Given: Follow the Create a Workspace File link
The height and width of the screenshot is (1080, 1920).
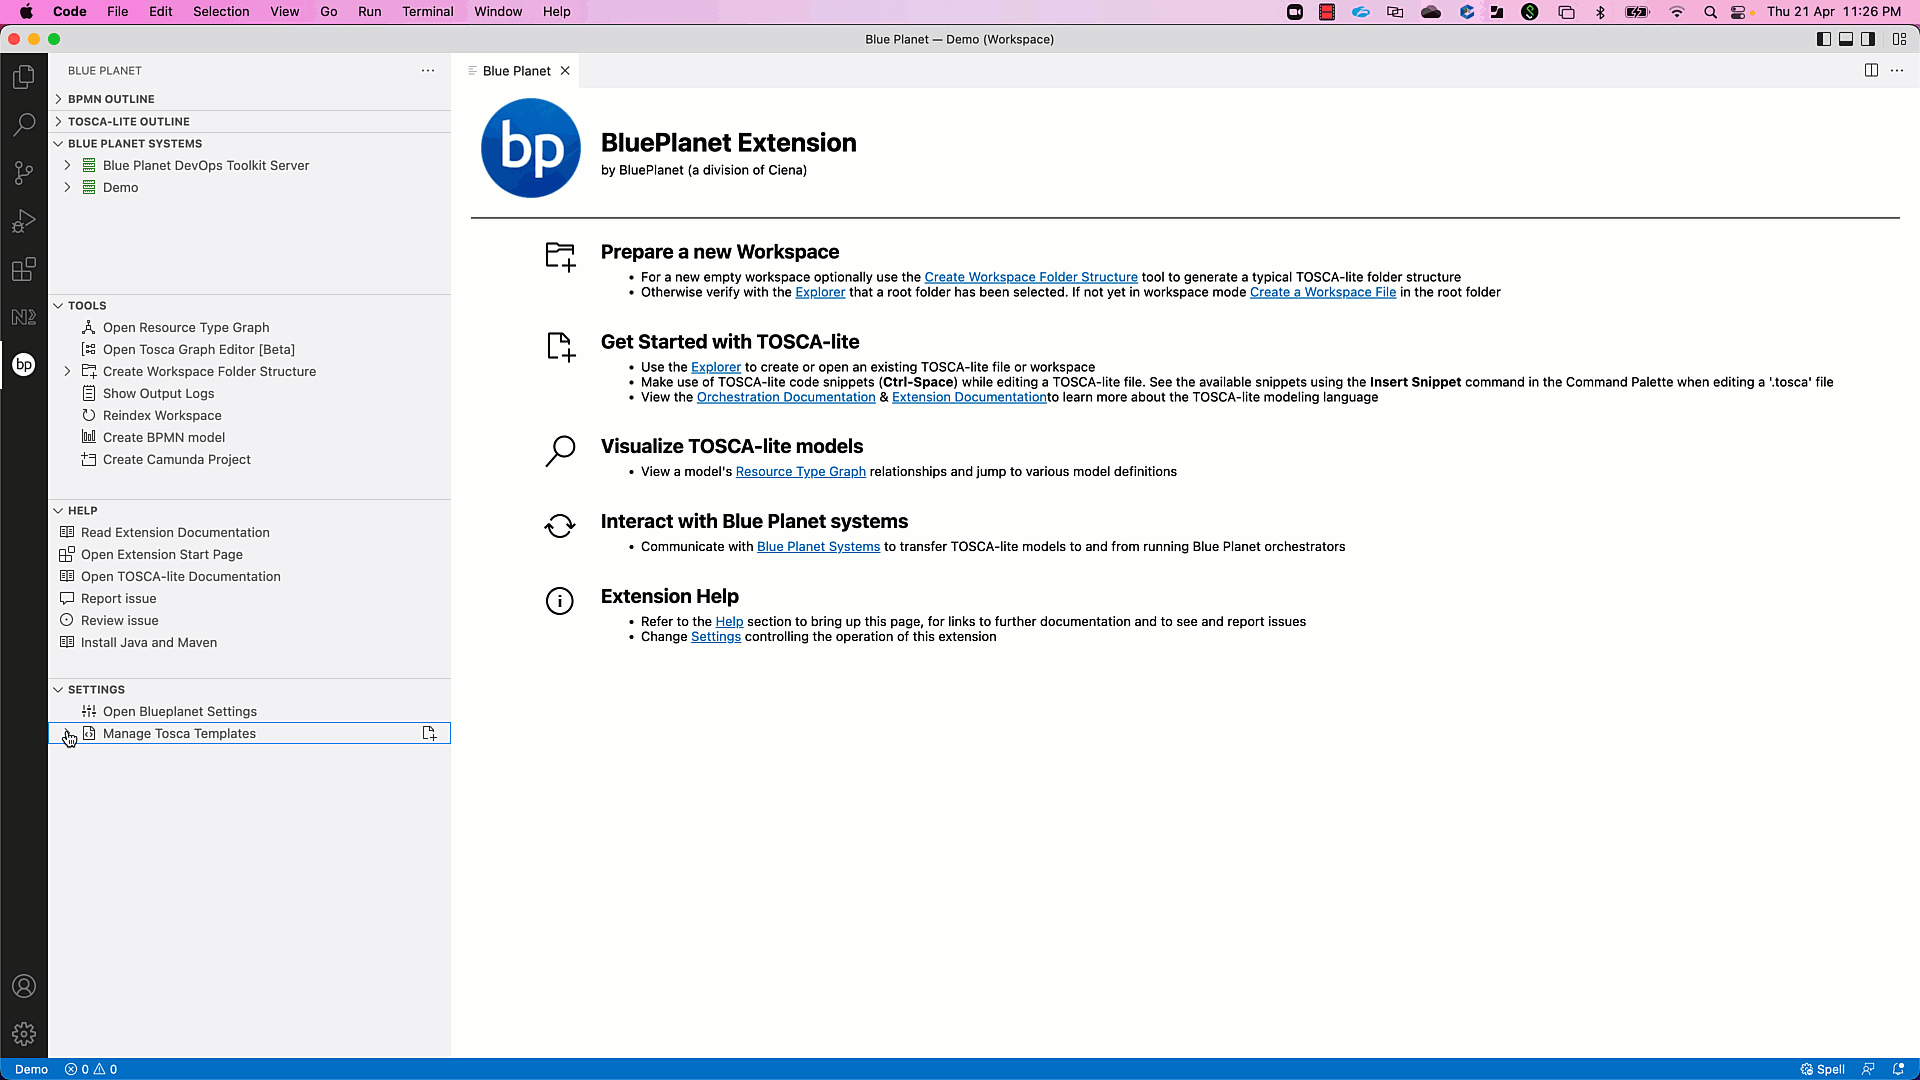Looking at the screenshot, I should pos(1323,293).
